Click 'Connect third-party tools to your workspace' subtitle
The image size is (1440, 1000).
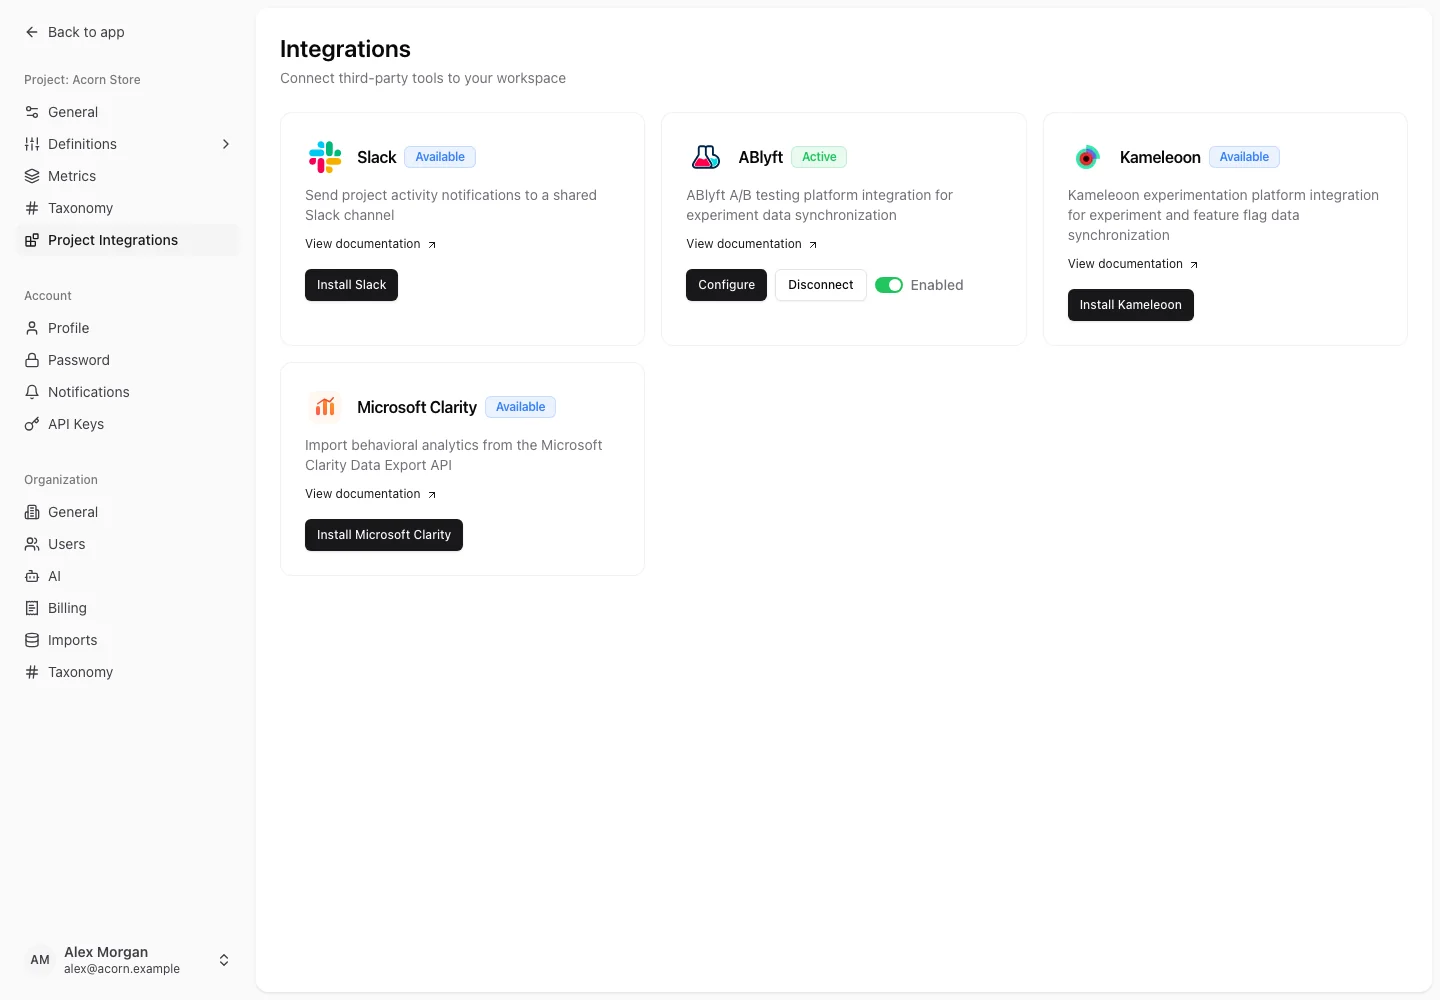(423, 78)
